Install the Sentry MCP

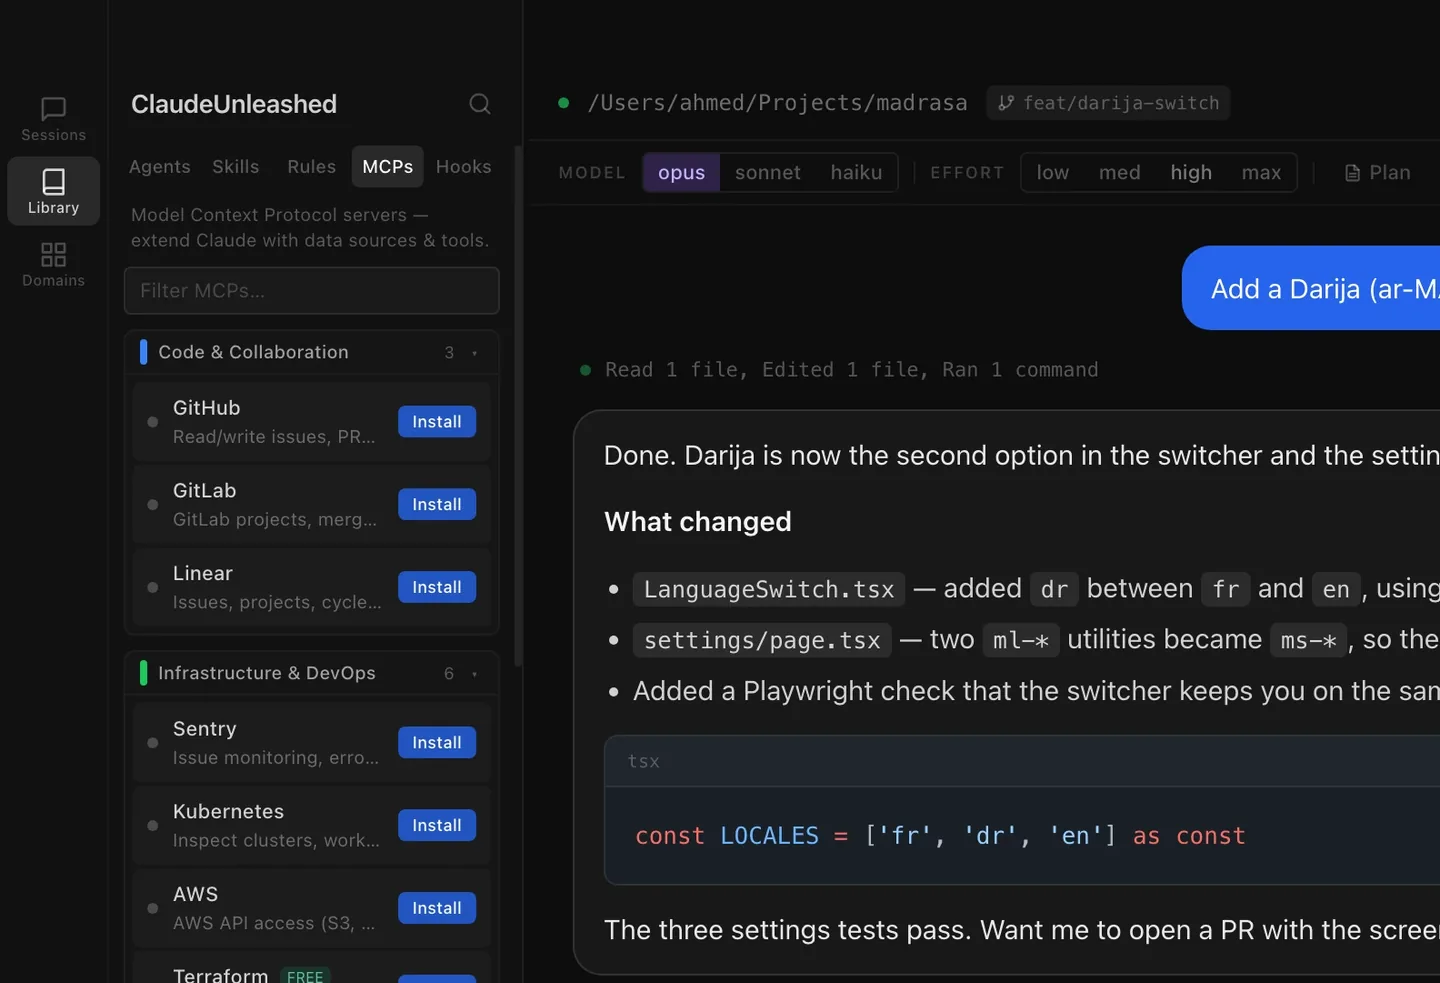point(437,743)
